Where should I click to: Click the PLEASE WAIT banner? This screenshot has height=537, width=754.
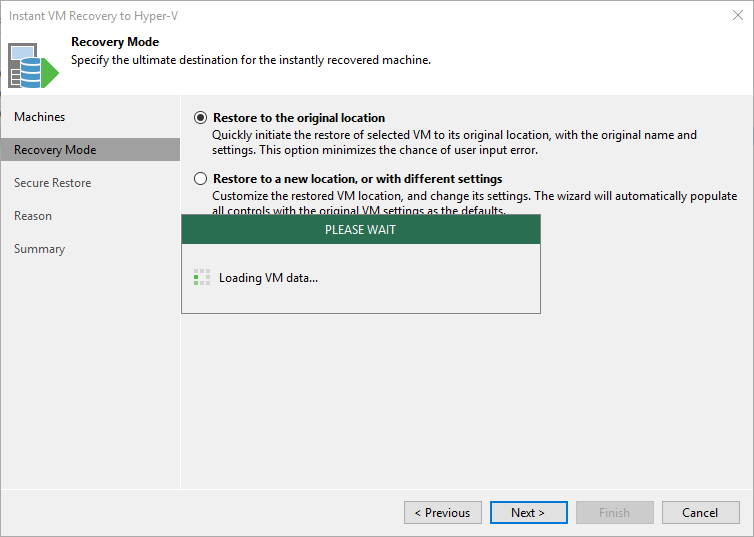pyautogui.click(x=361, y=230)
